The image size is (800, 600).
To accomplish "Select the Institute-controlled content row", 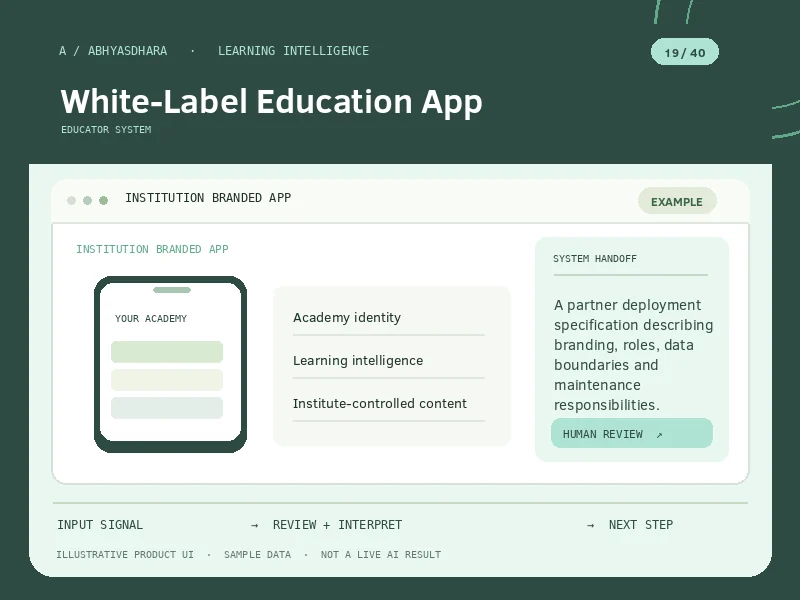I will pos(389,405).
